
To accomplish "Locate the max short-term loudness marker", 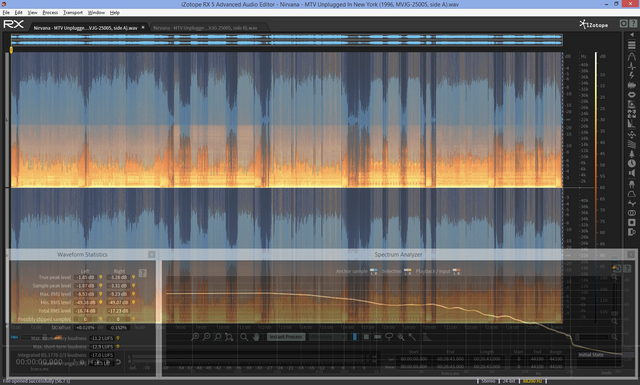I will tap(118, 347).
